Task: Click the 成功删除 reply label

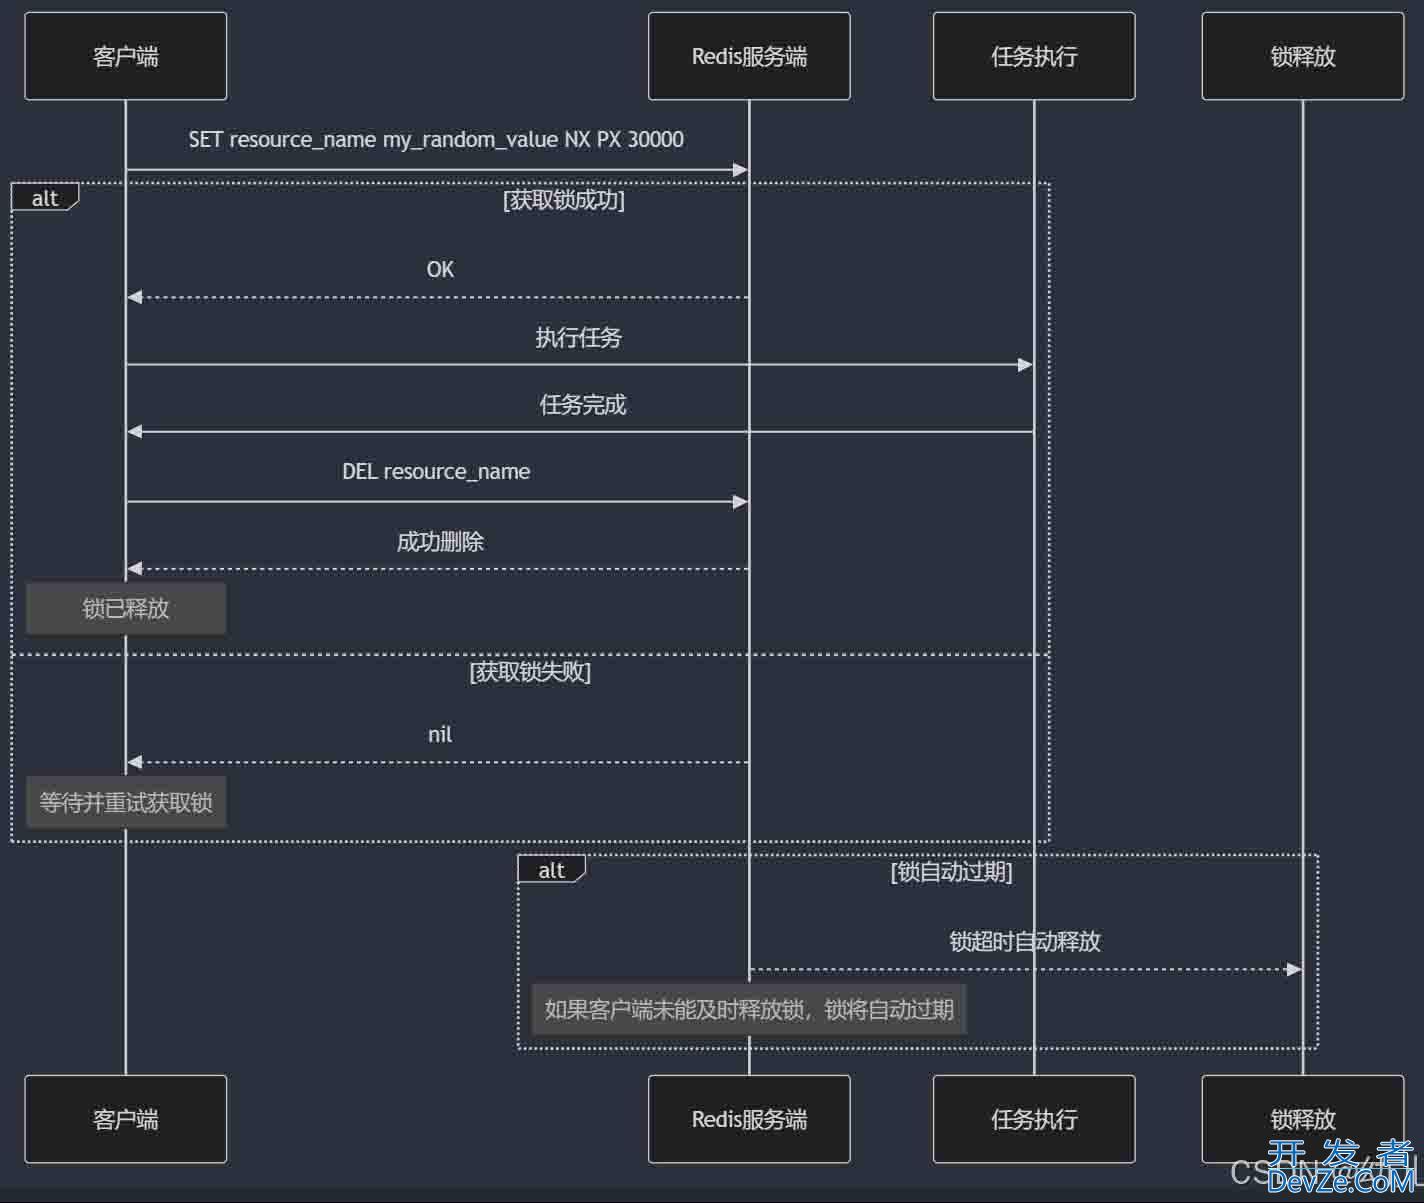Action: pyautogui.click(x=440, y=541)
